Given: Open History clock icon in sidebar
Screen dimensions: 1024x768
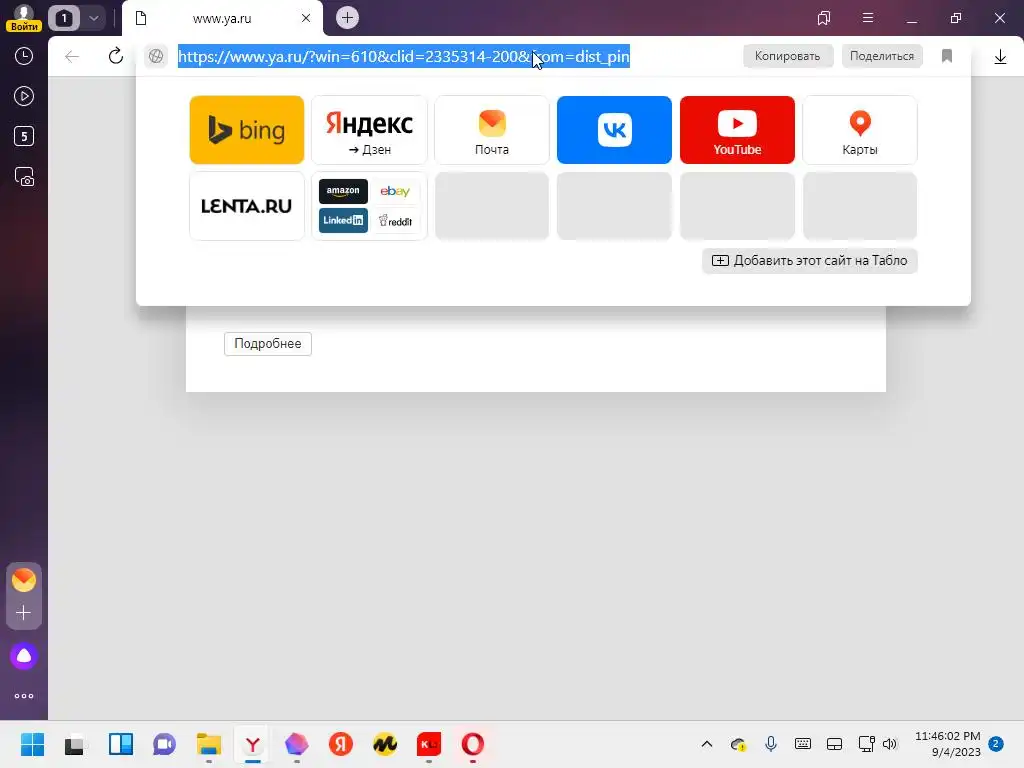Looking at the screenshot, I should [x=24, y=56].
